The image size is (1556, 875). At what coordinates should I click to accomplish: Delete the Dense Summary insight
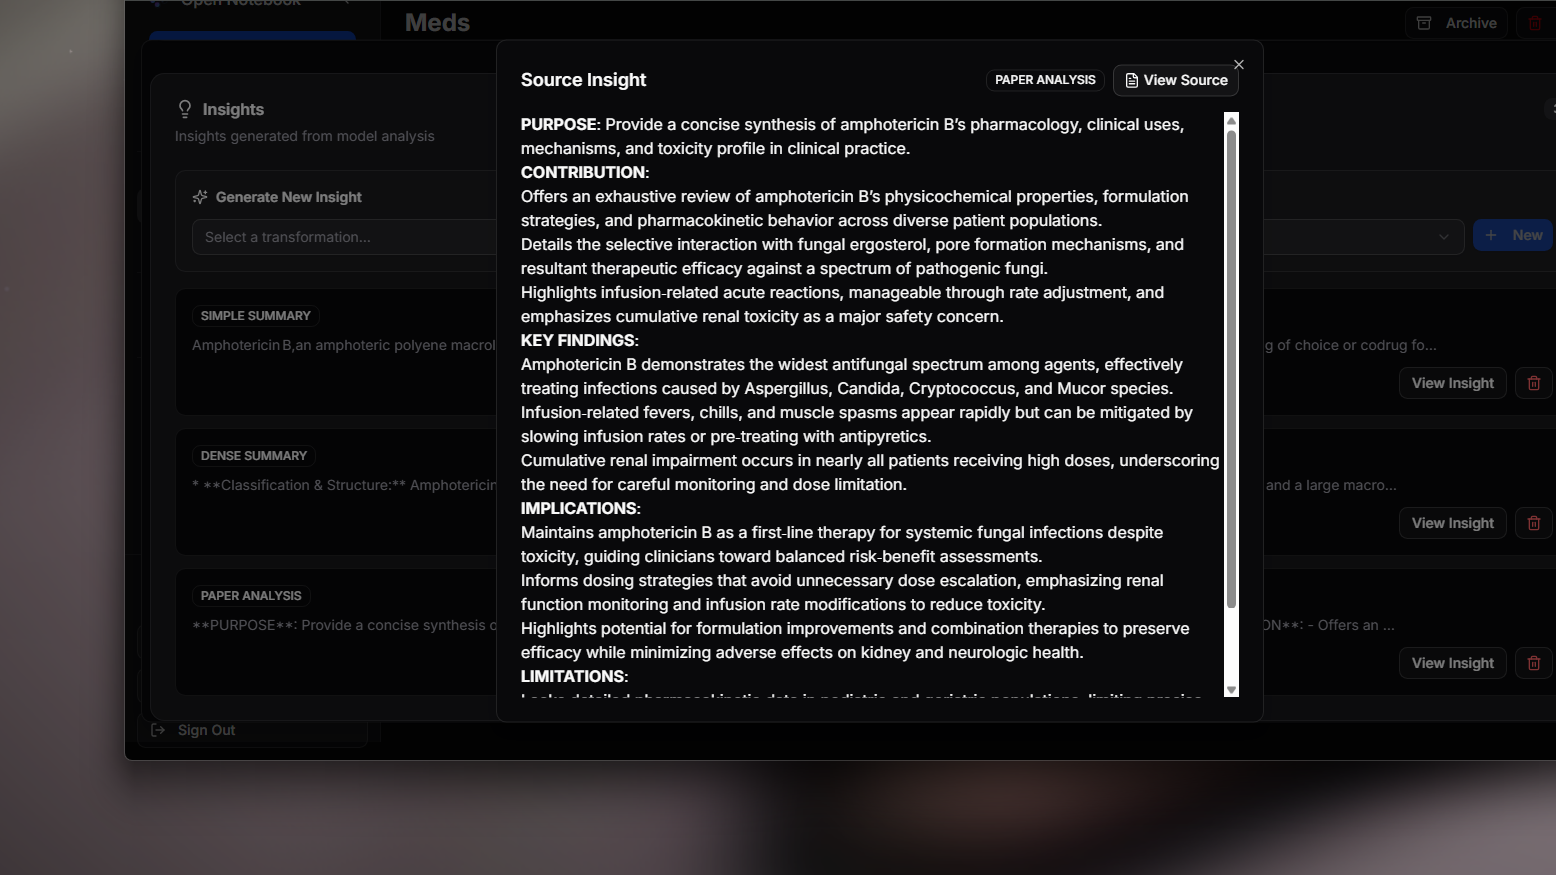point(1534,523)
